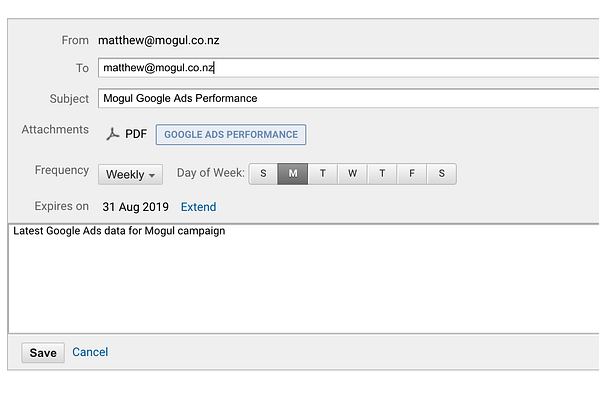Select Saturday day button

click(x=442, y=174)
